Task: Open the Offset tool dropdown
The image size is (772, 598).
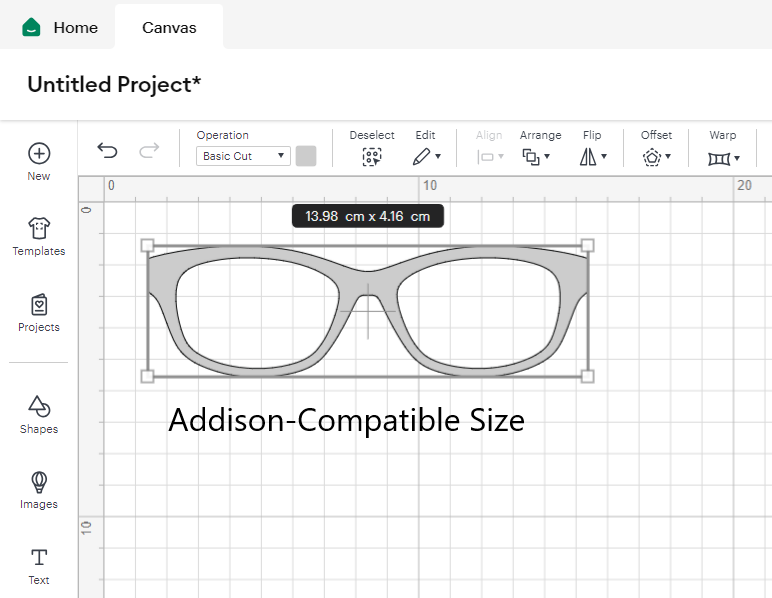Action: tap(656, 157)
